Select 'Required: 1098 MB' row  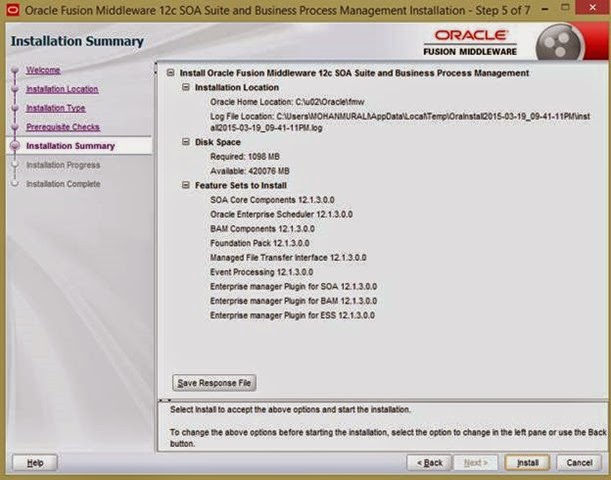coord(245,157)
